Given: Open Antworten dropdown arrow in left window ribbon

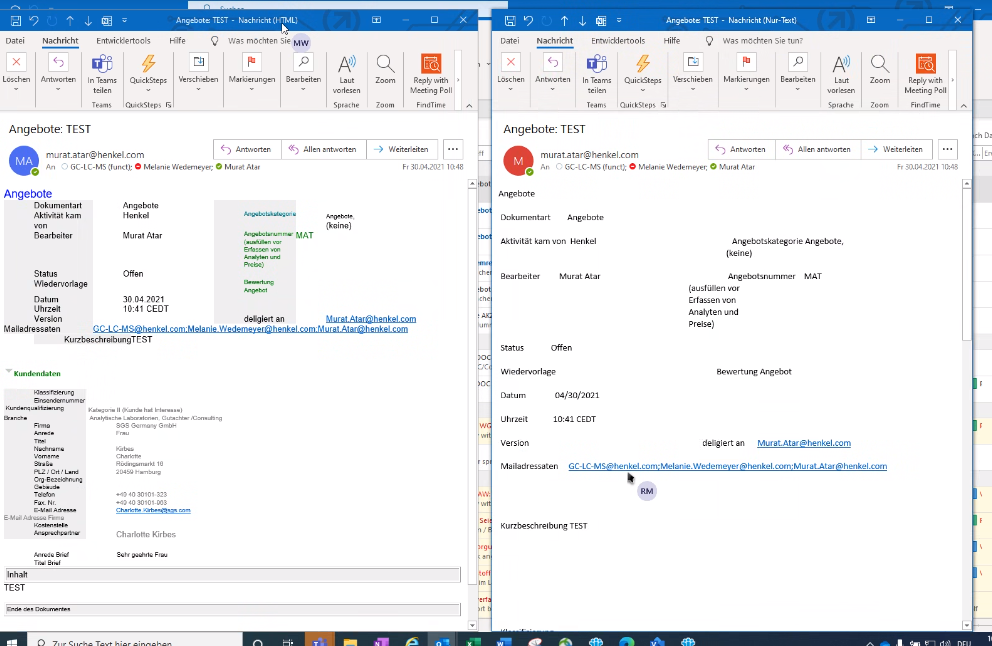Looking at the screenshot, I should point(58,89).
